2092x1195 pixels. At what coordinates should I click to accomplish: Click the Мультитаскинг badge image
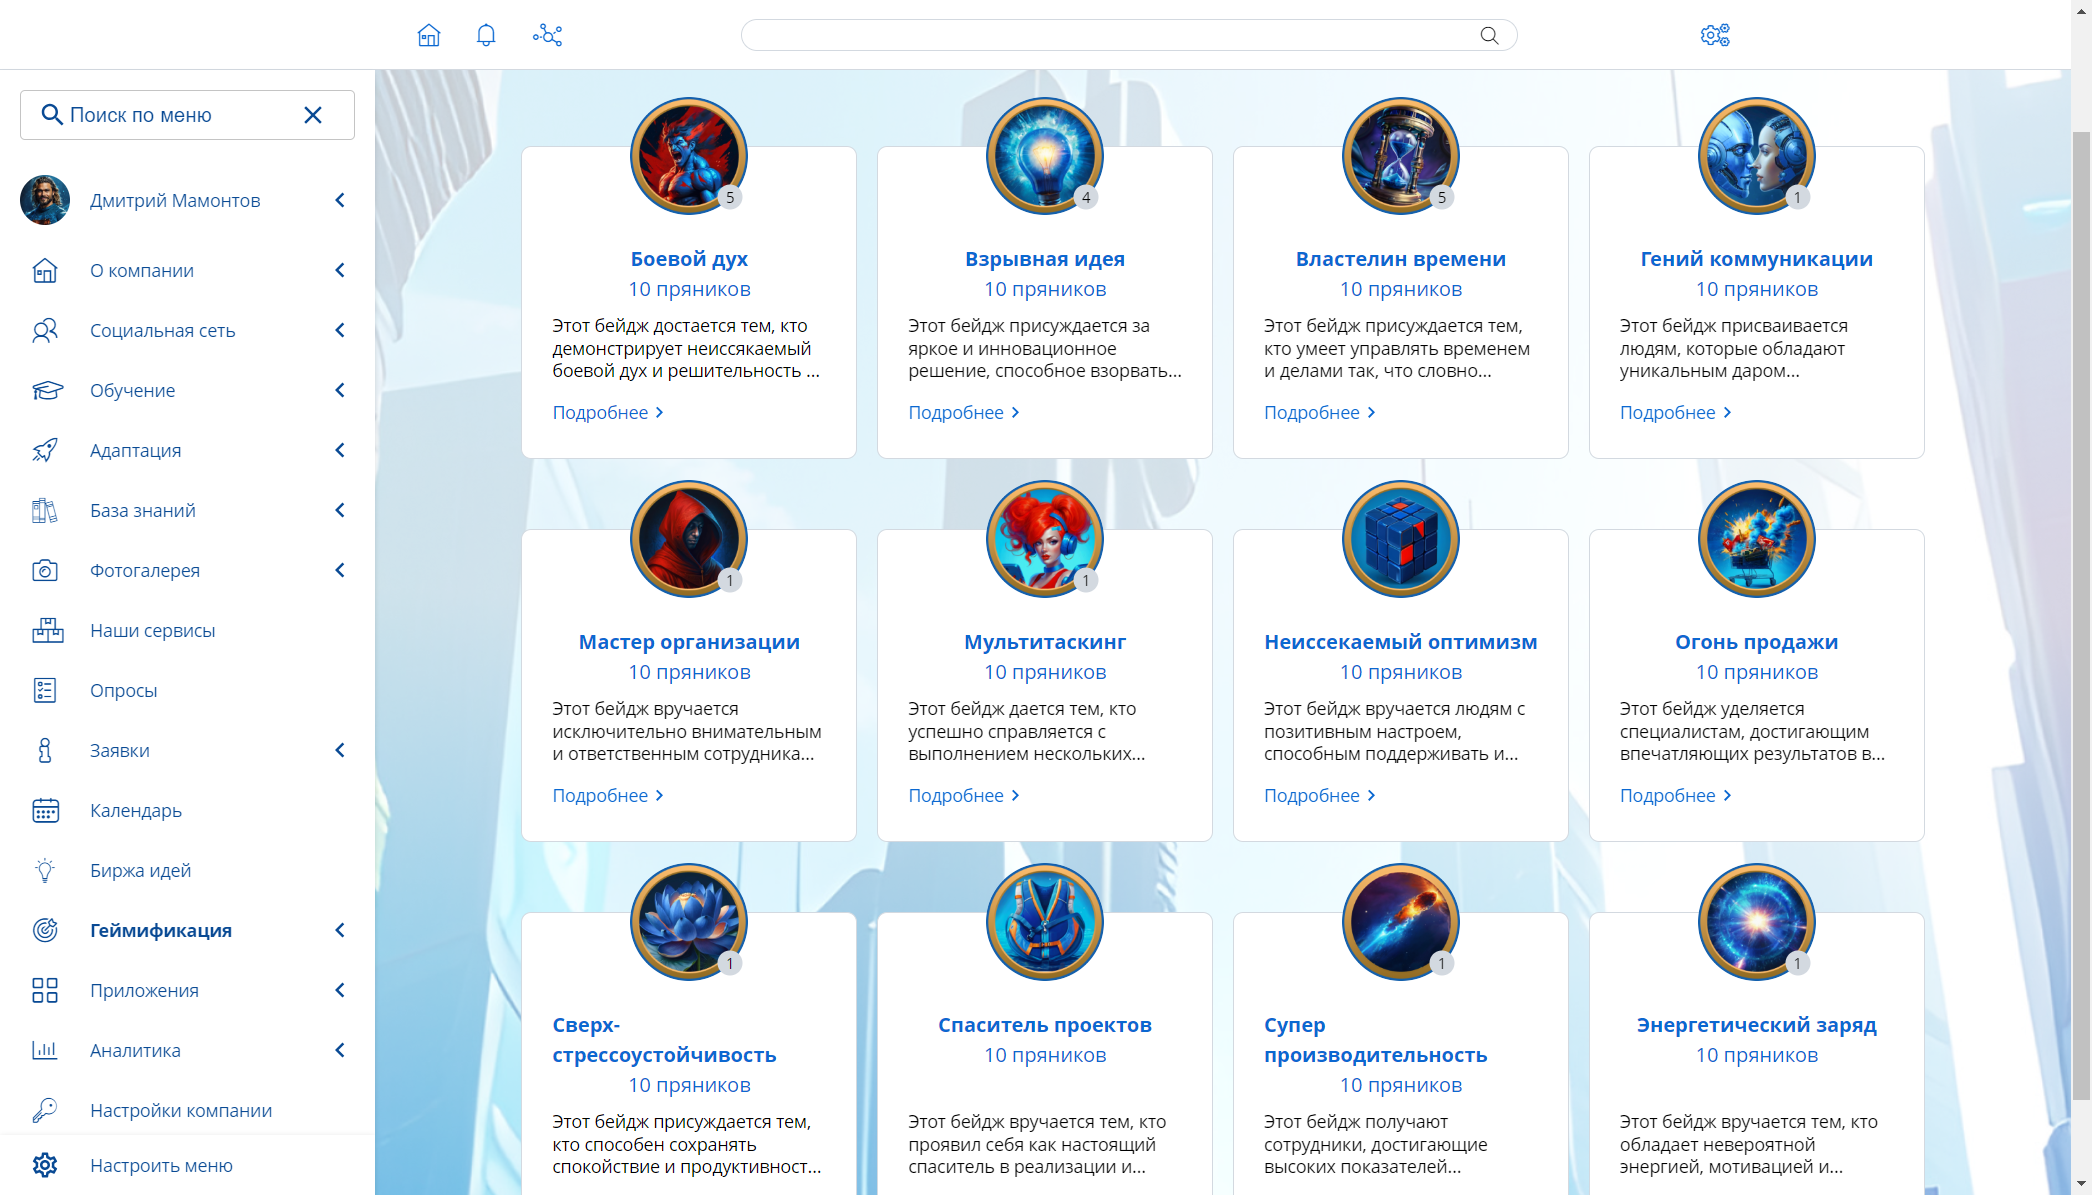pos(1044,539)
